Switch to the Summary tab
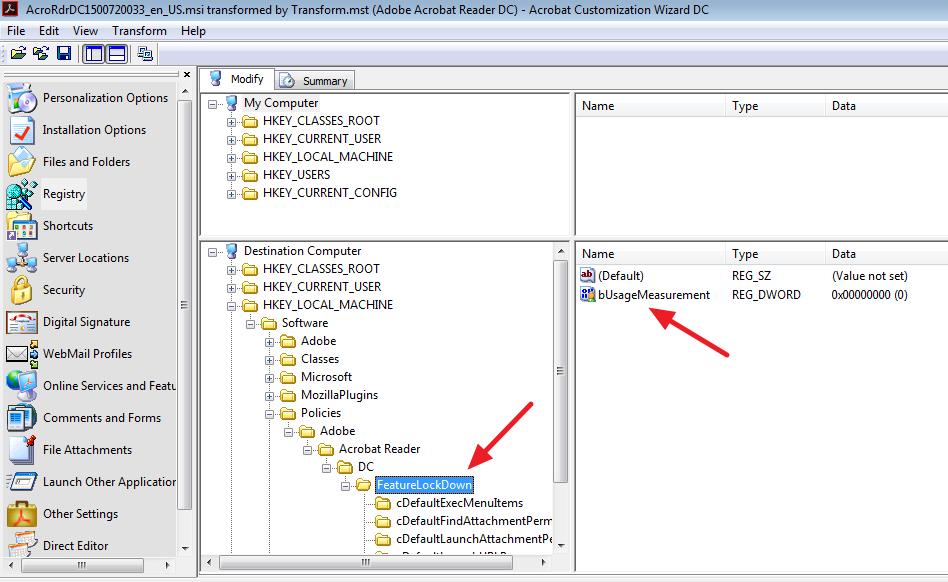 pyautogui.click(x=316, y=80)
